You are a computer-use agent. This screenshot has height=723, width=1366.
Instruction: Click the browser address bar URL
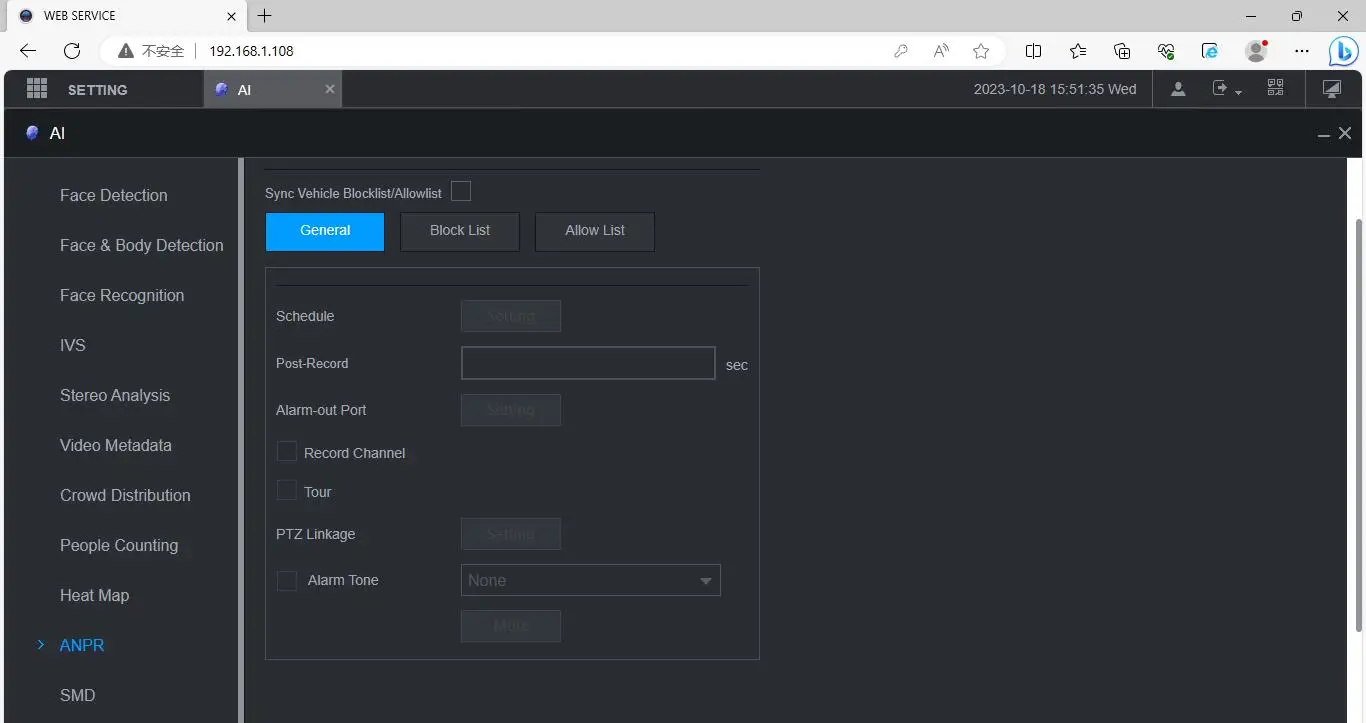[251, 51]
